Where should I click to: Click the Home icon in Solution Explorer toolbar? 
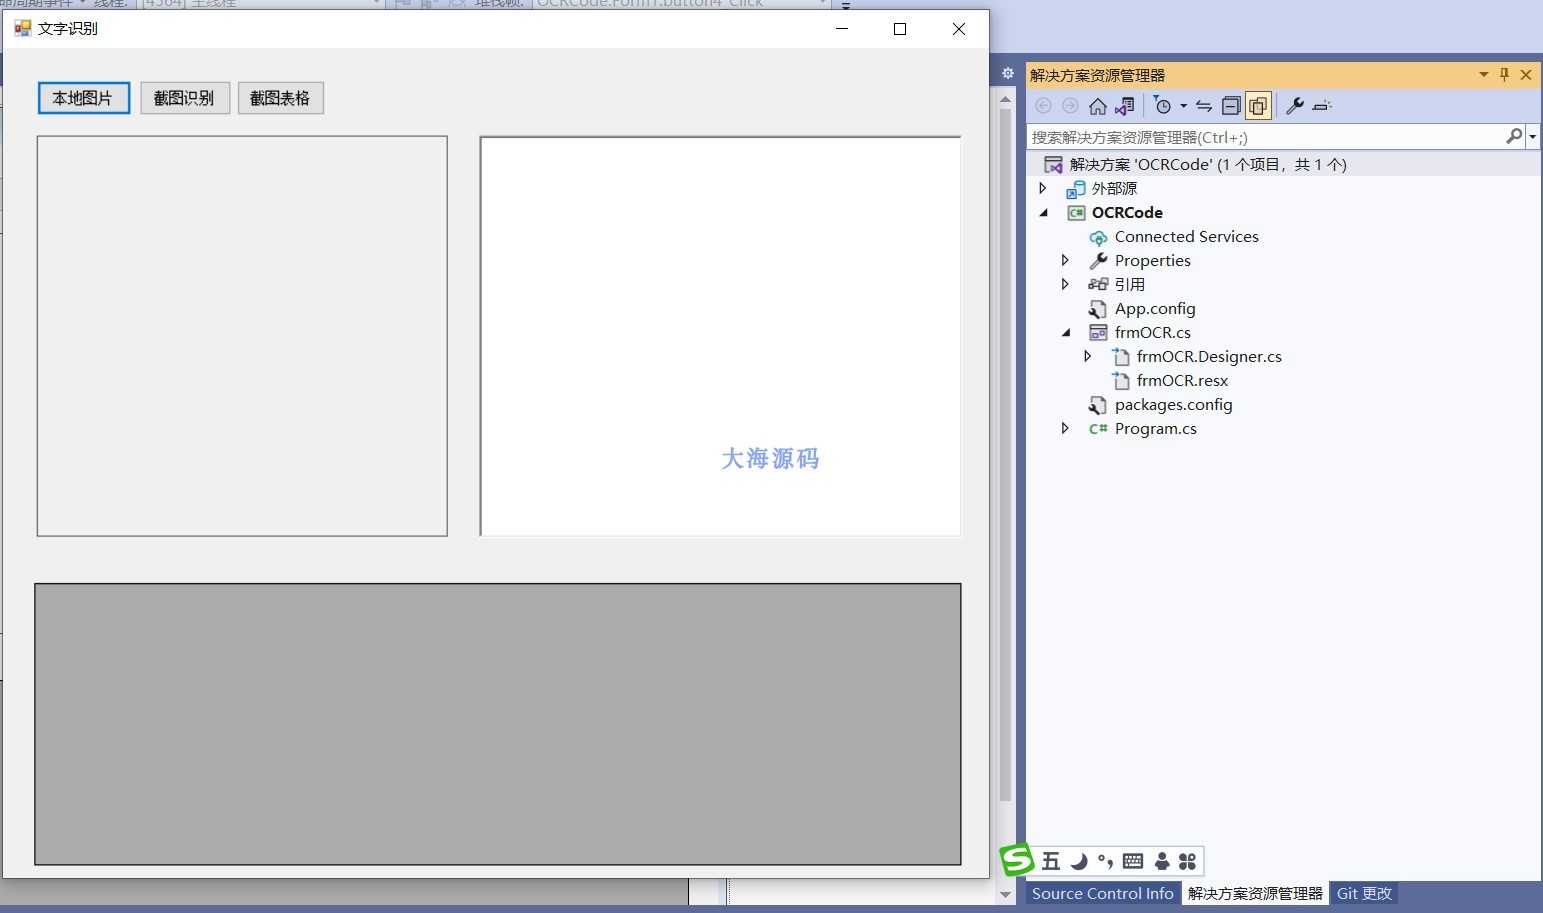tap(1098, 106)
